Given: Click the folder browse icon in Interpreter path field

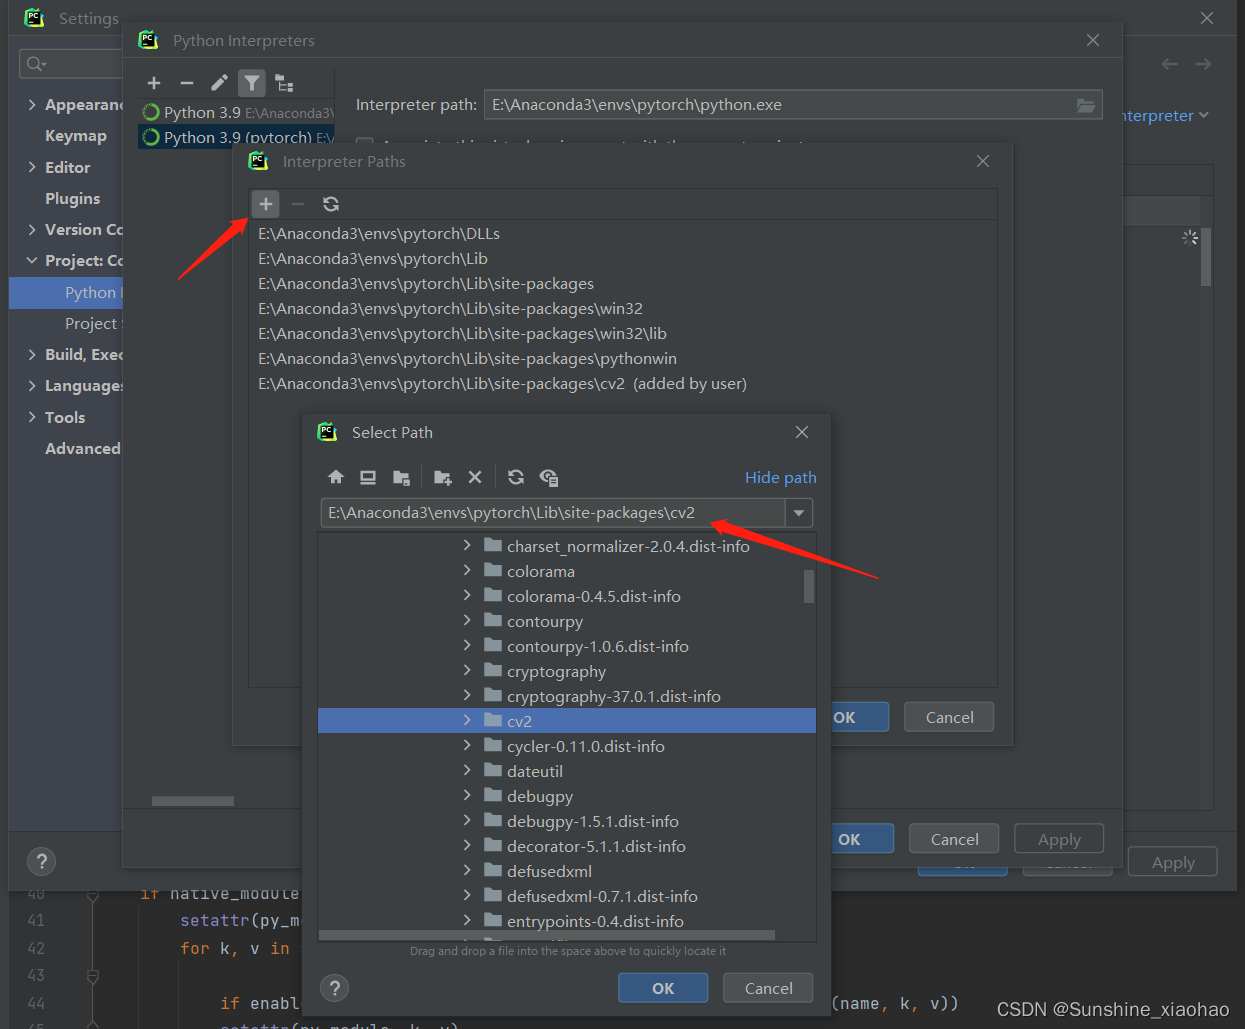Looking at the screenshot, I should (1086, 105).
